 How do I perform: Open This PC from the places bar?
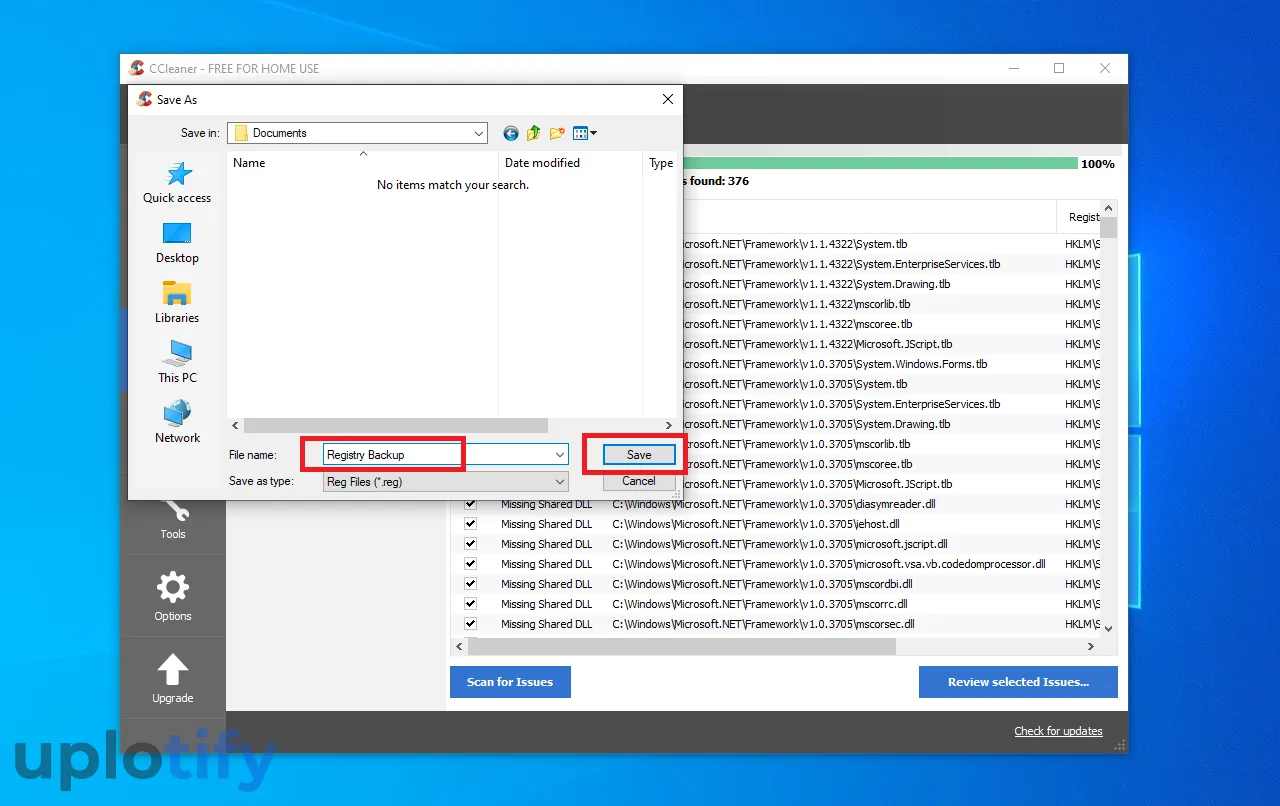[177, 362]
